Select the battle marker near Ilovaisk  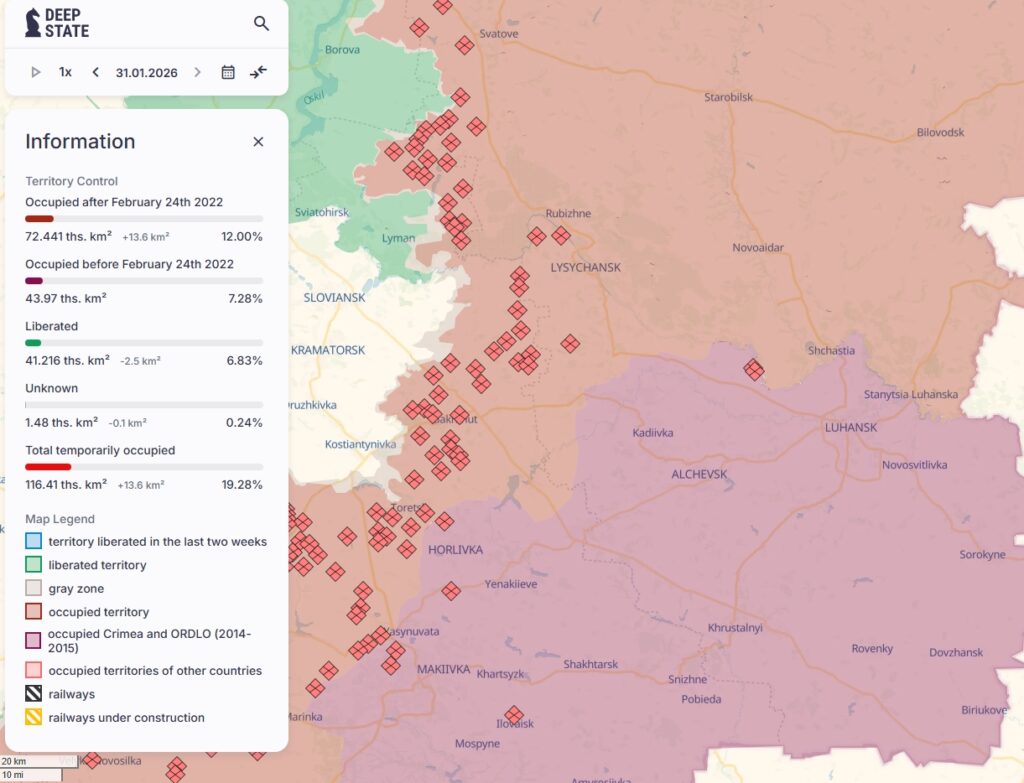click(x=515, y=714)
